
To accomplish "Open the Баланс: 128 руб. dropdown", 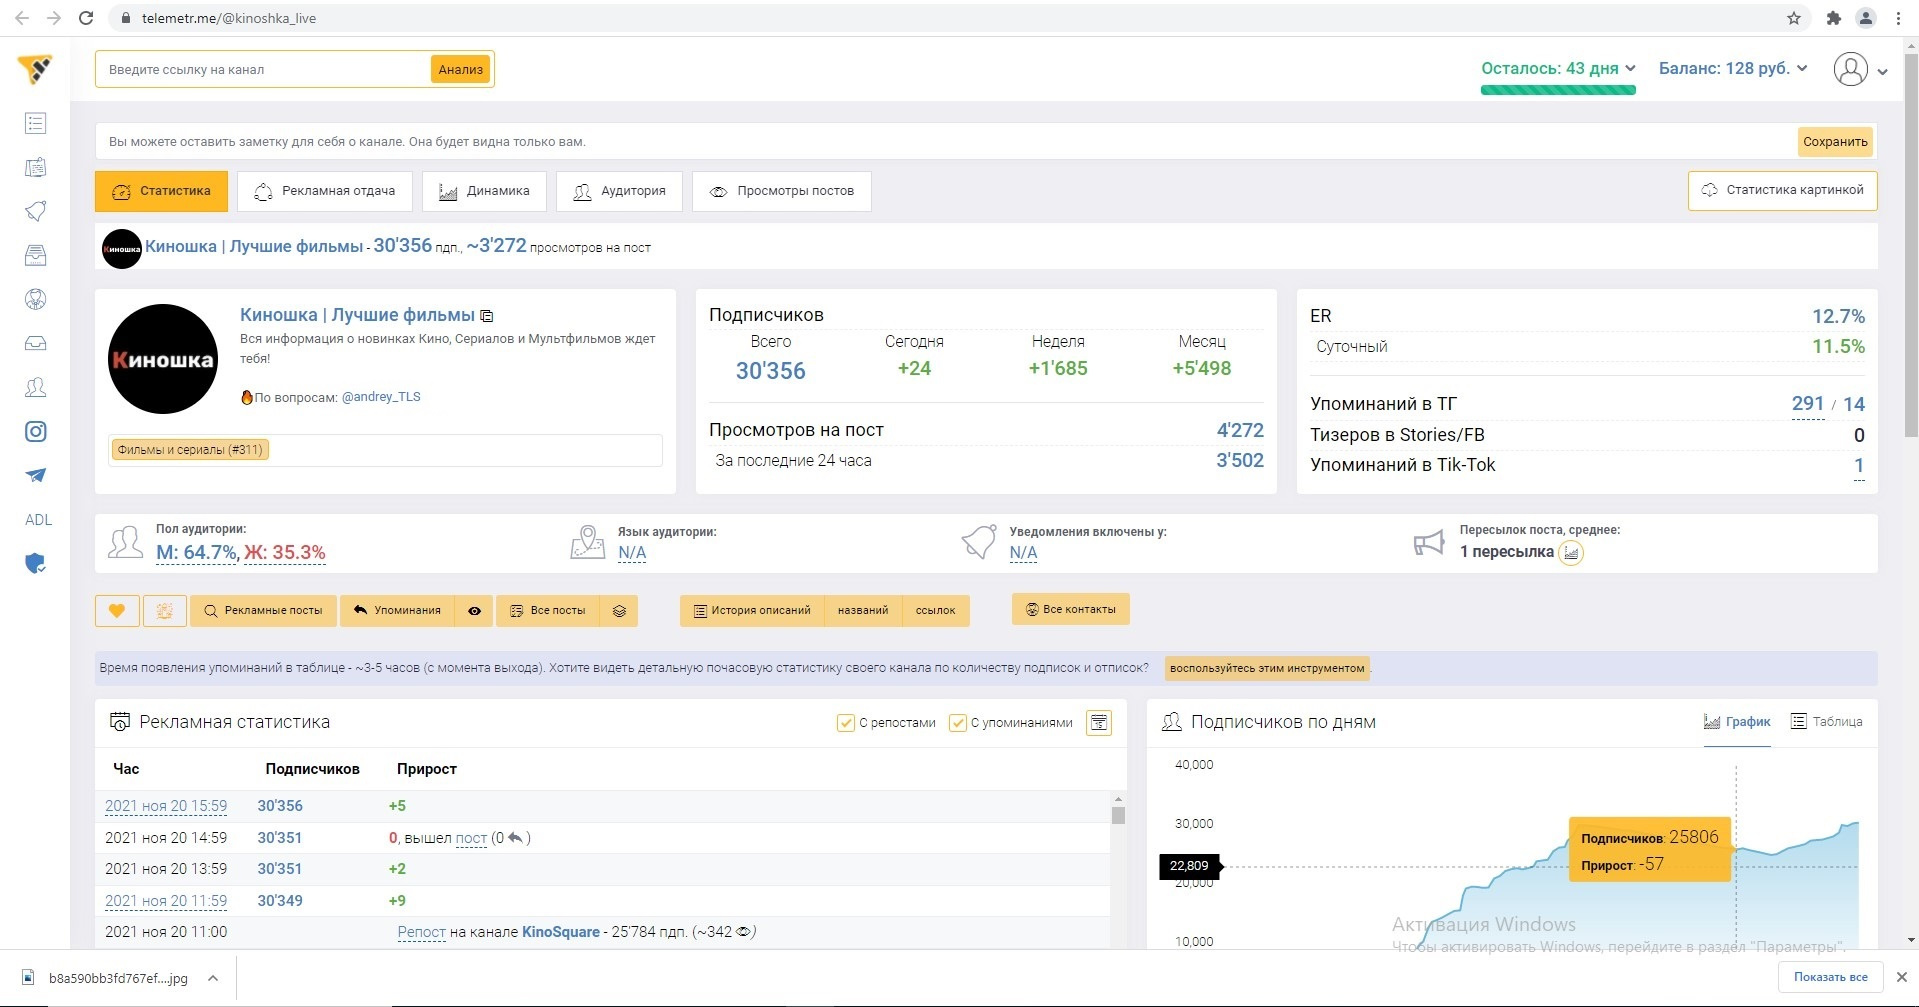I will [1733, 69].
